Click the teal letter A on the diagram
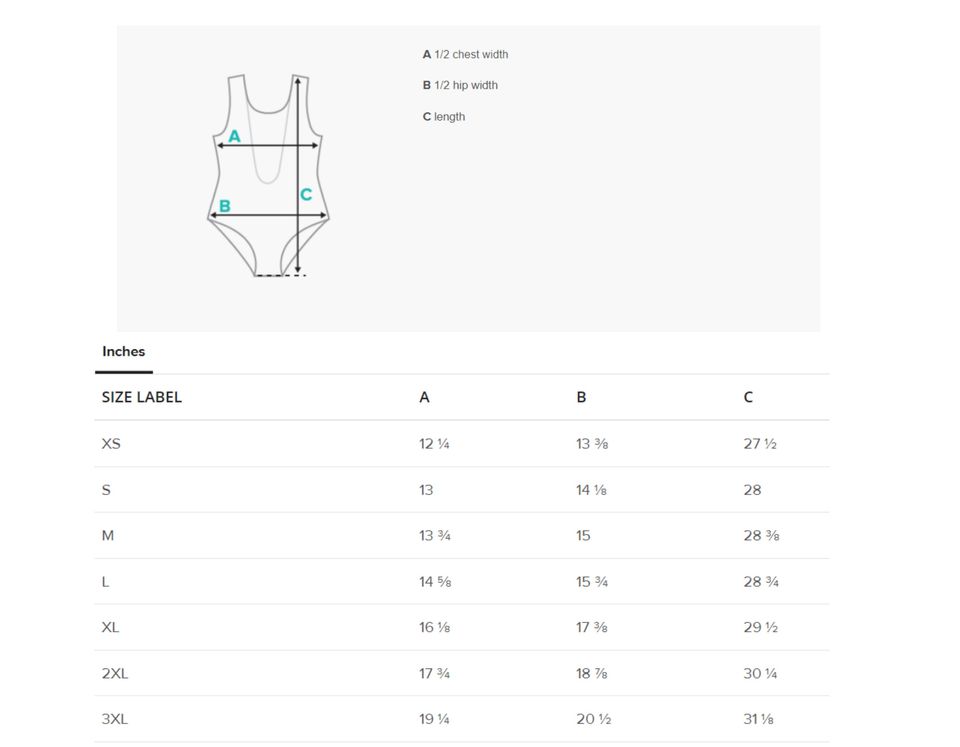This screenshot has height=747, width=960. [x=234, y=136]
